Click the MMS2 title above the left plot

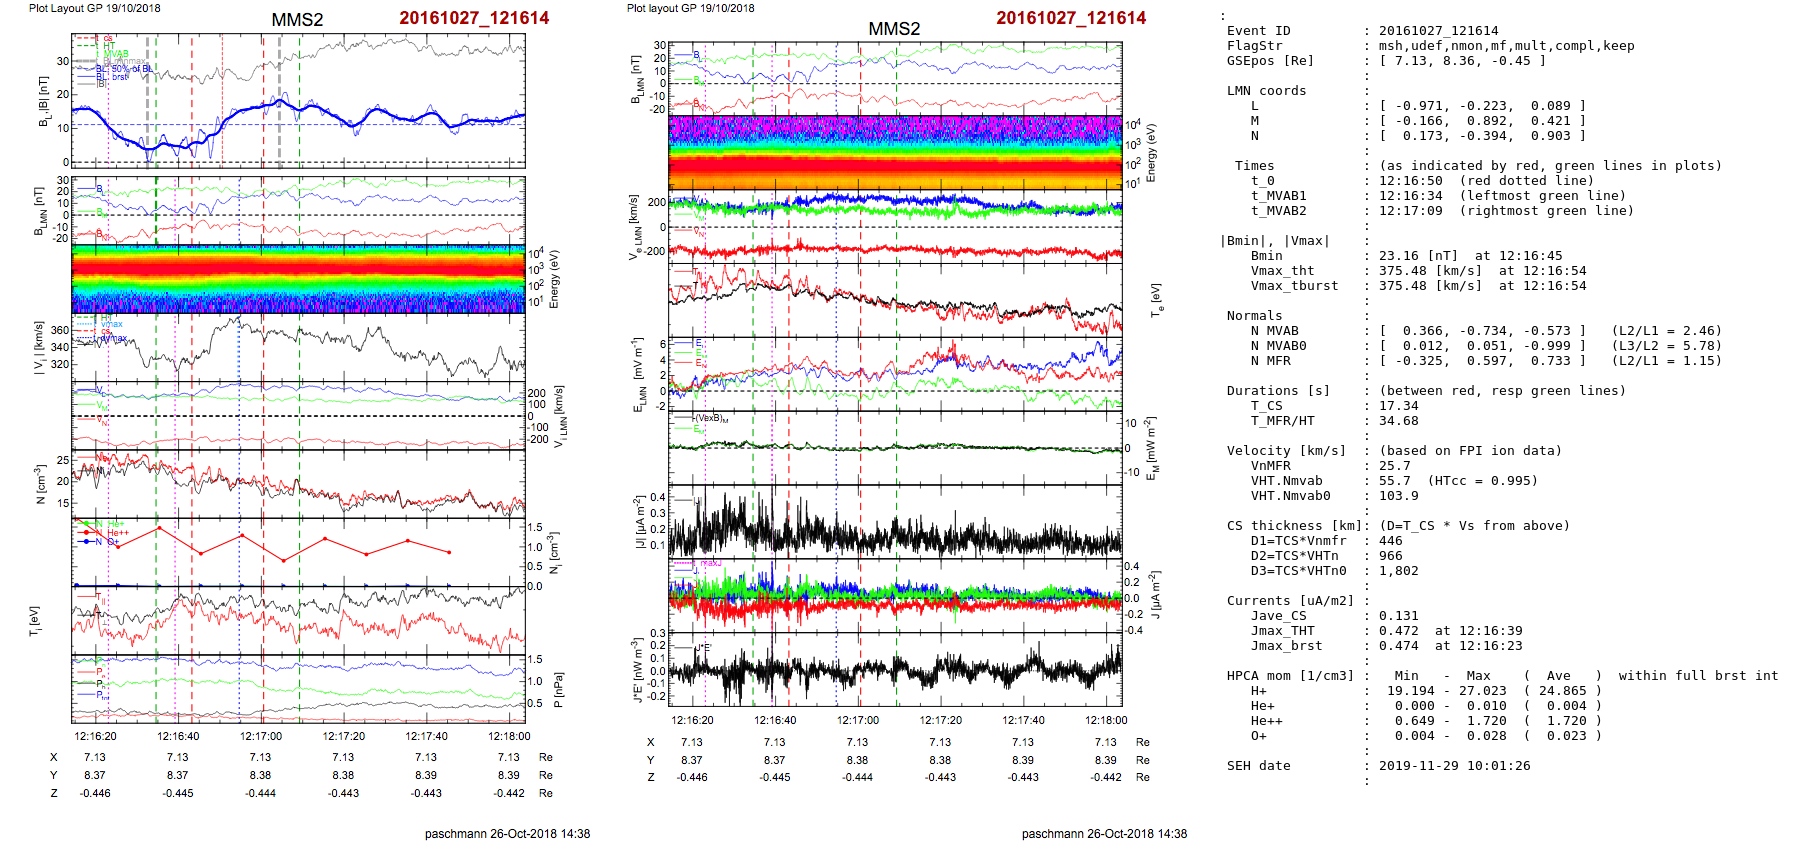click(x=297, y=20)
